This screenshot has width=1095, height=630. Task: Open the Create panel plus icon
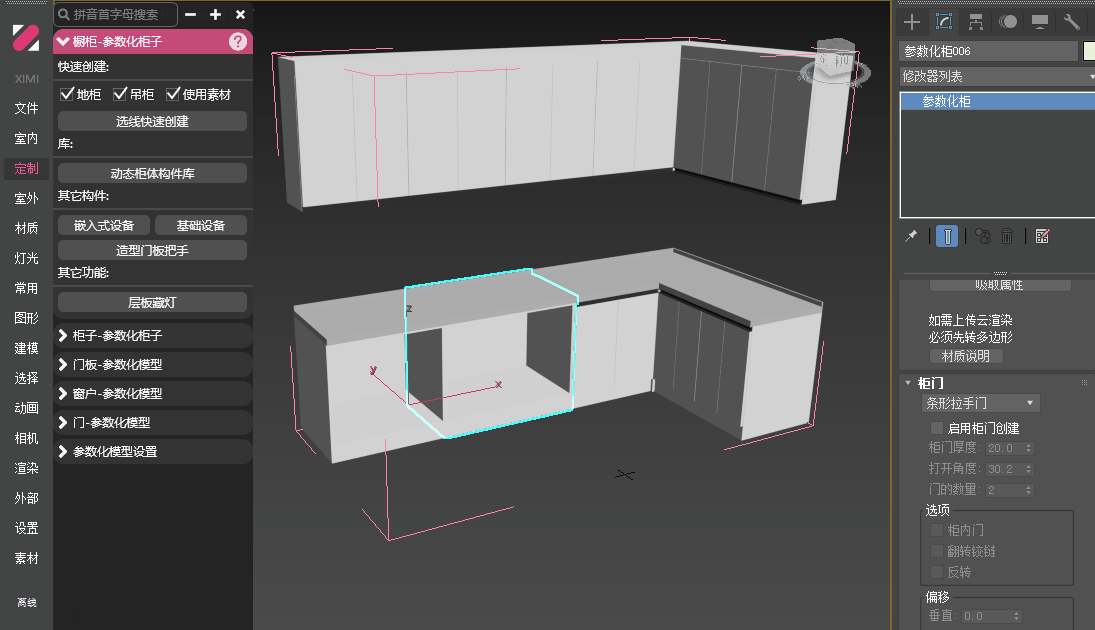(x=911, y=22)
